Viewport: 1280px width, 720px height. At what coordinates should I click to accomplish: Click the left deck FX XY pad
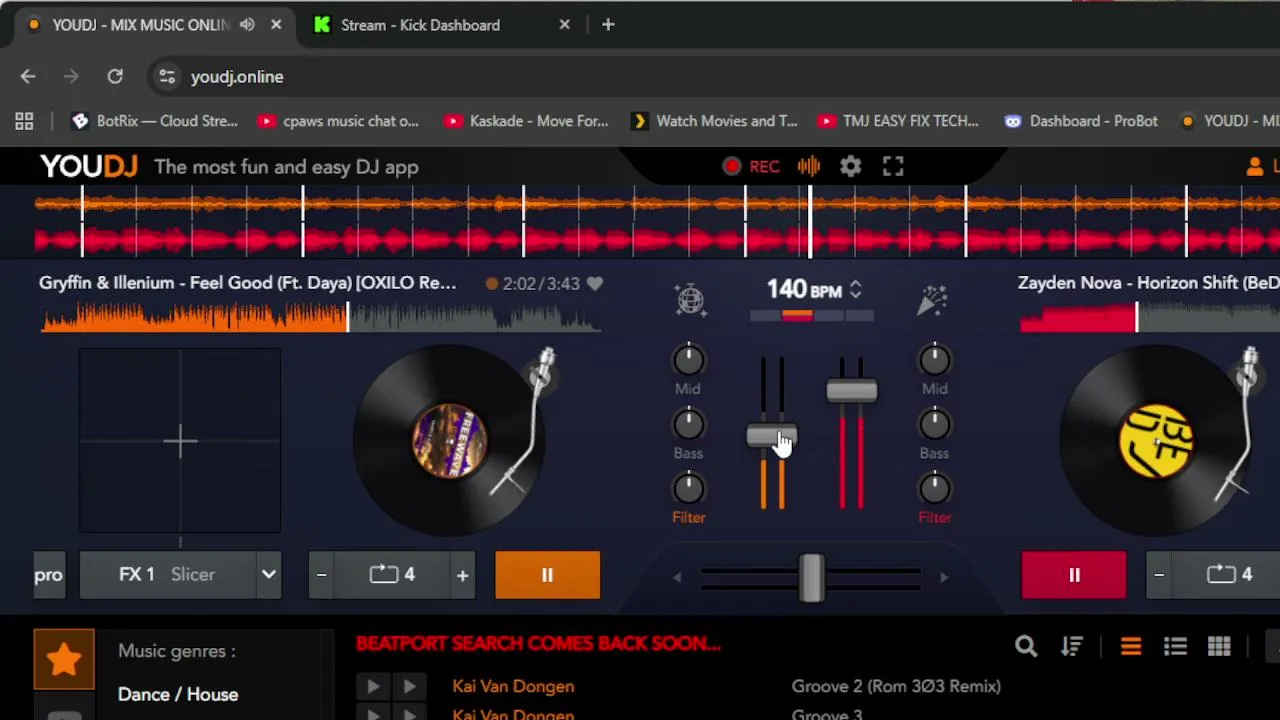(x=180, y=441)
